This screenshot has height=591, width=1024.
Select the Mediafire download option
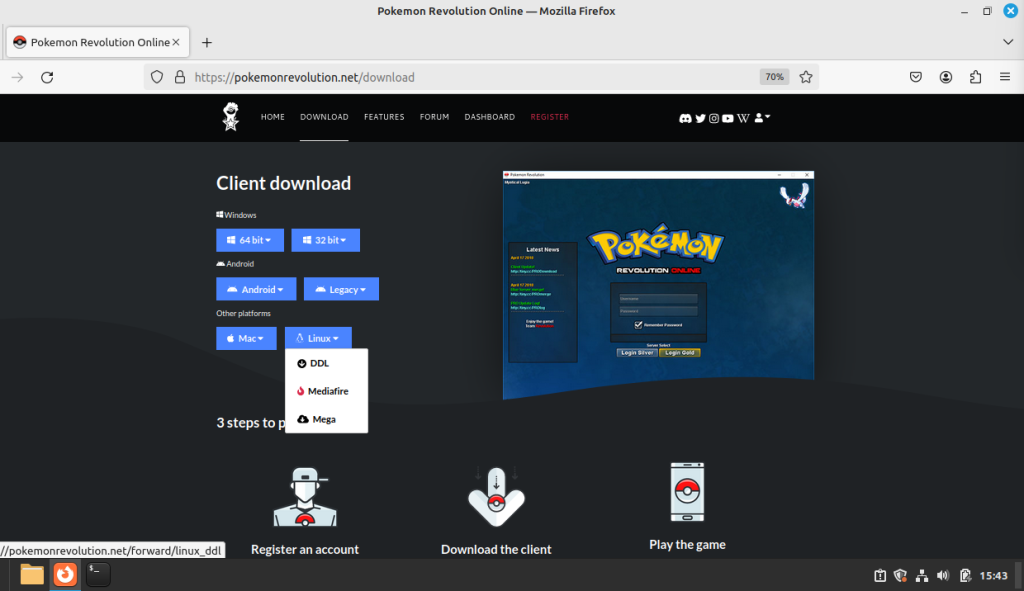click(x=322, y=391)
